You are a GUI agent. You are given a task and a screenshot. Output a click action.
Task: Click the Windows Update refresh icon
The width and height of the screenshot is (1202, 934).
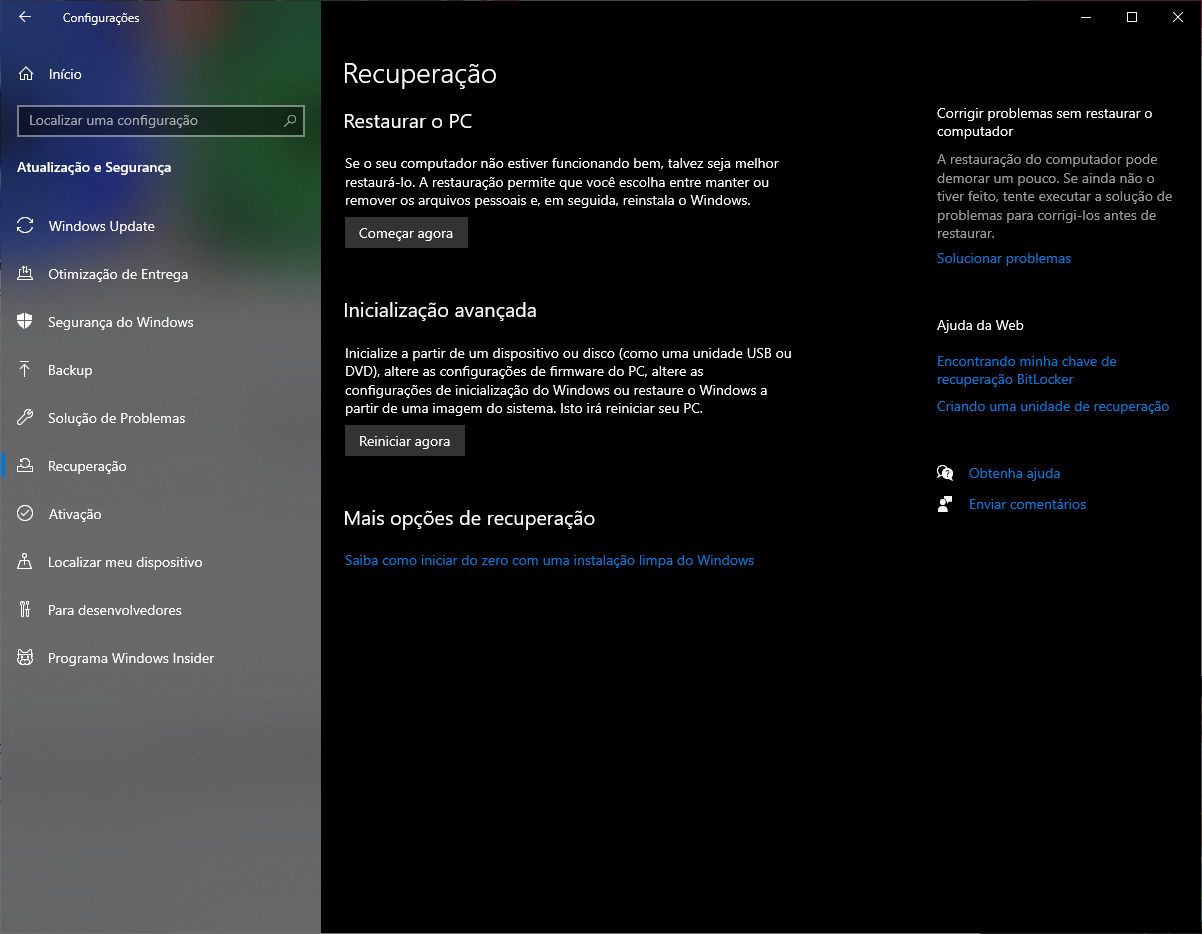click(26, 226)
